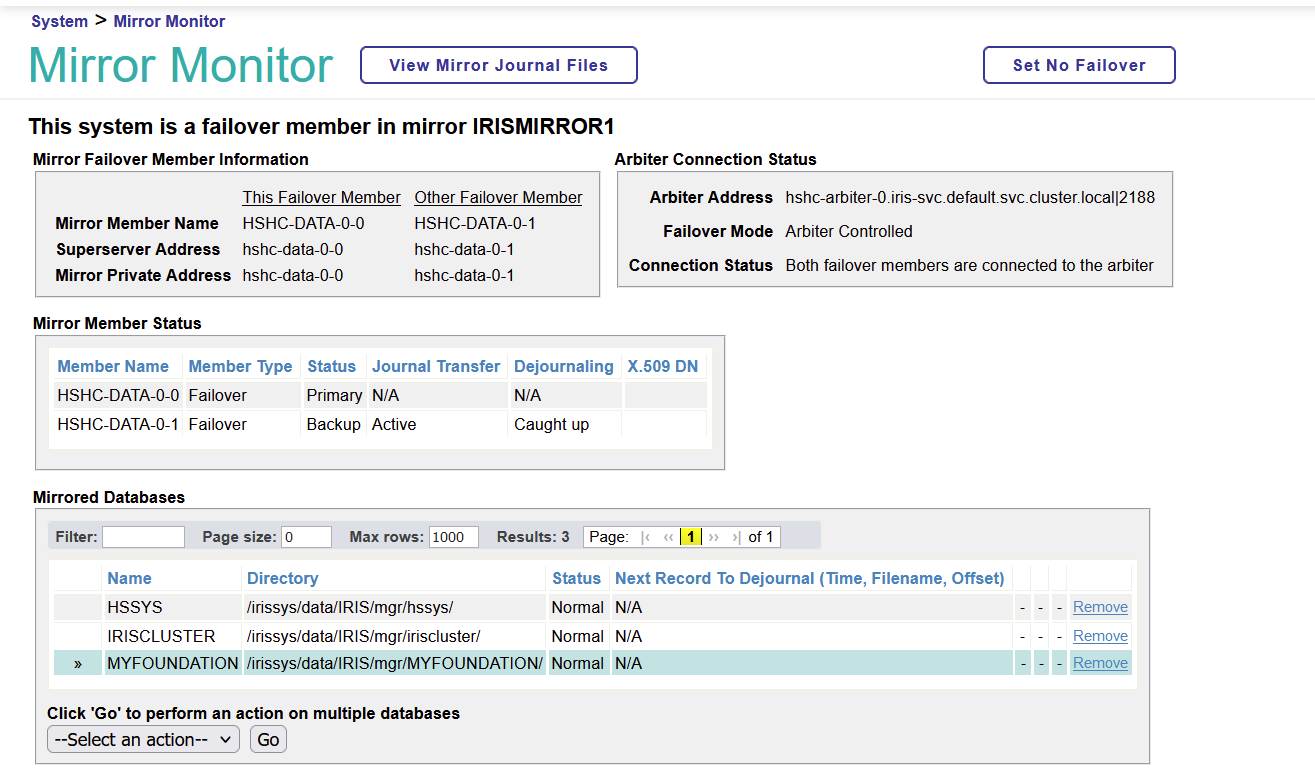Sort databases by Name column header
1315x781 pixels.
click(x=129, y=578)
